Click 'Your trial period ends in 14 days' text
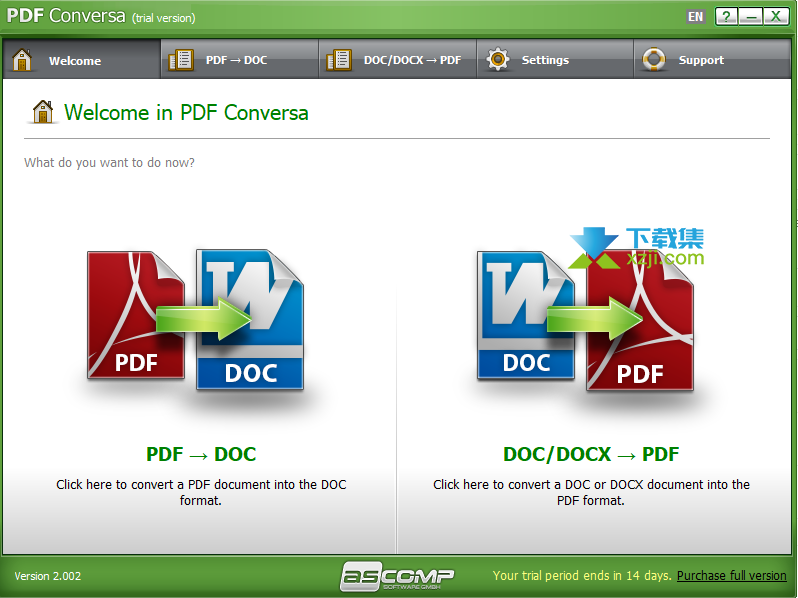Image resolution: width=798 pixels, height=598 pixels. pyautogui.click(x=582, y=576)
